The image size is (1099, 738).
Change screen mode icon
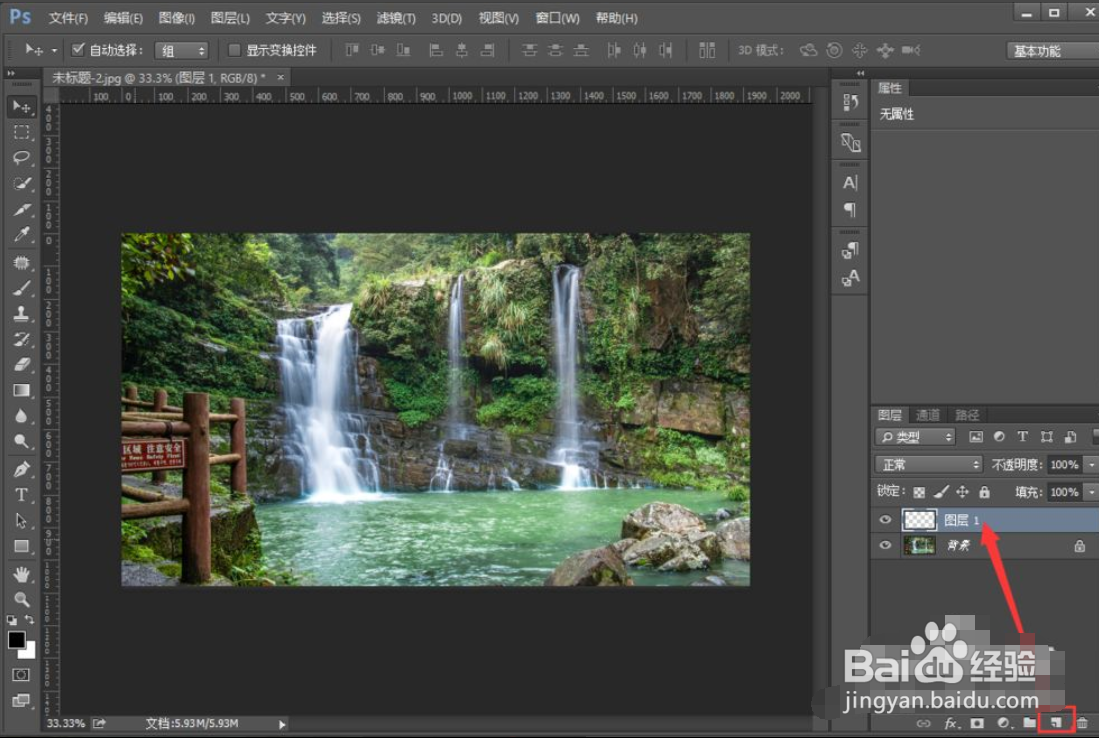(x=21, y=700)
